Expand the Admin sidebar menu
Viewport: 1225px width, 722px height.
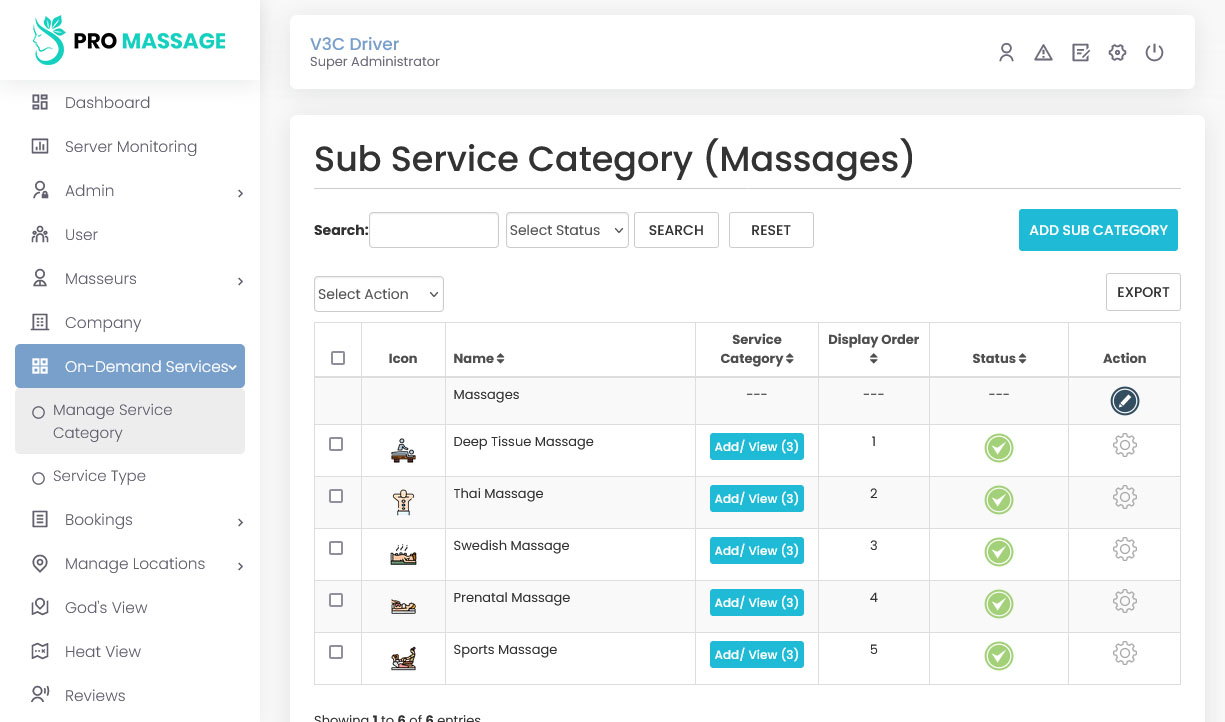pos(130,190)
